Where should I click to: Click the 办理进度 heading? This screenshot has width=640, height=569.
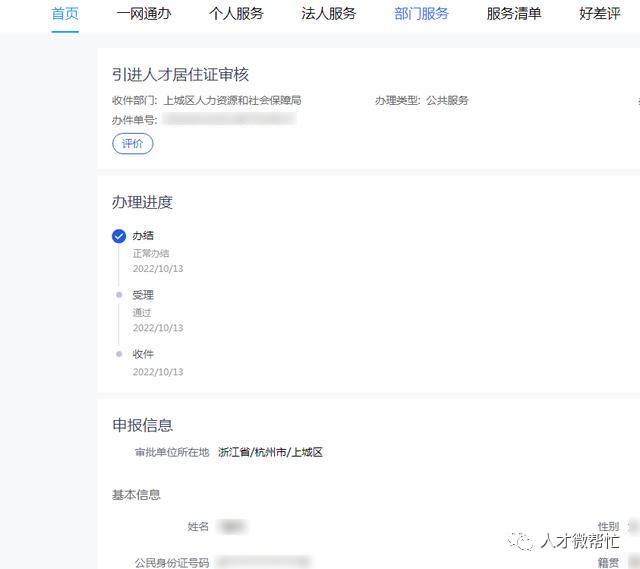(x=142, y=202)
